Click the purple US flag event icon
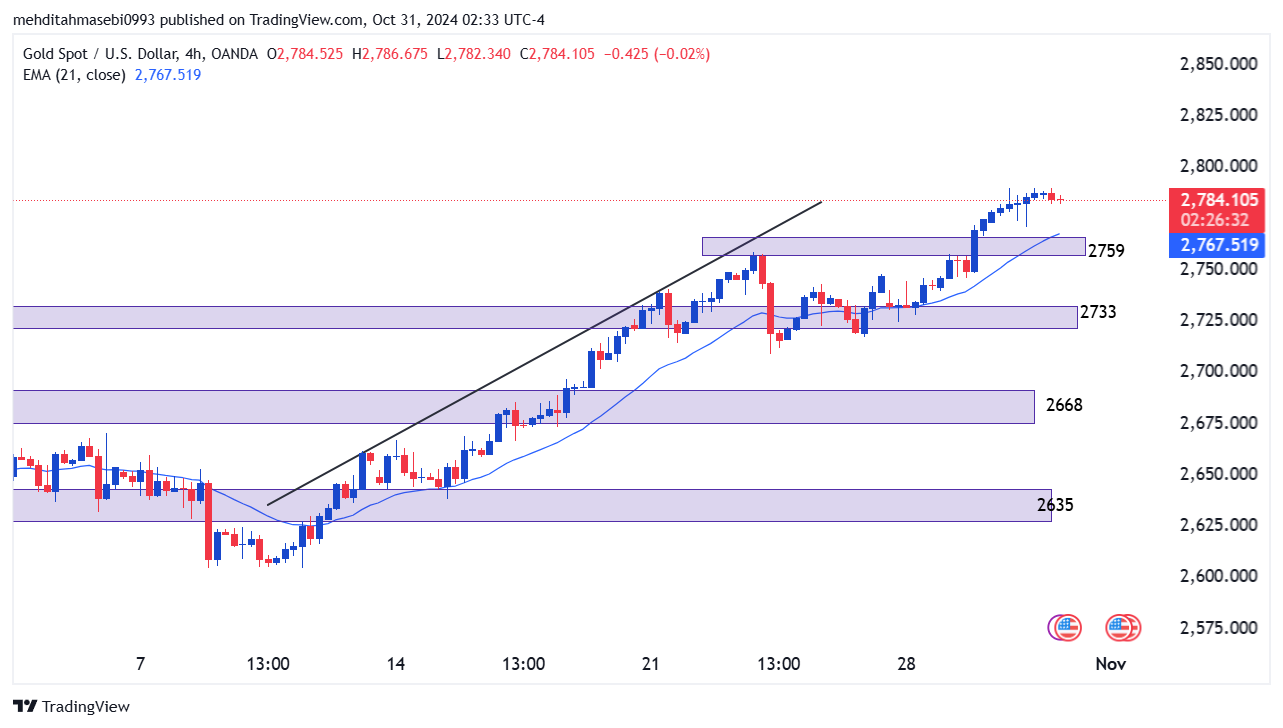 pos(1065,628)
